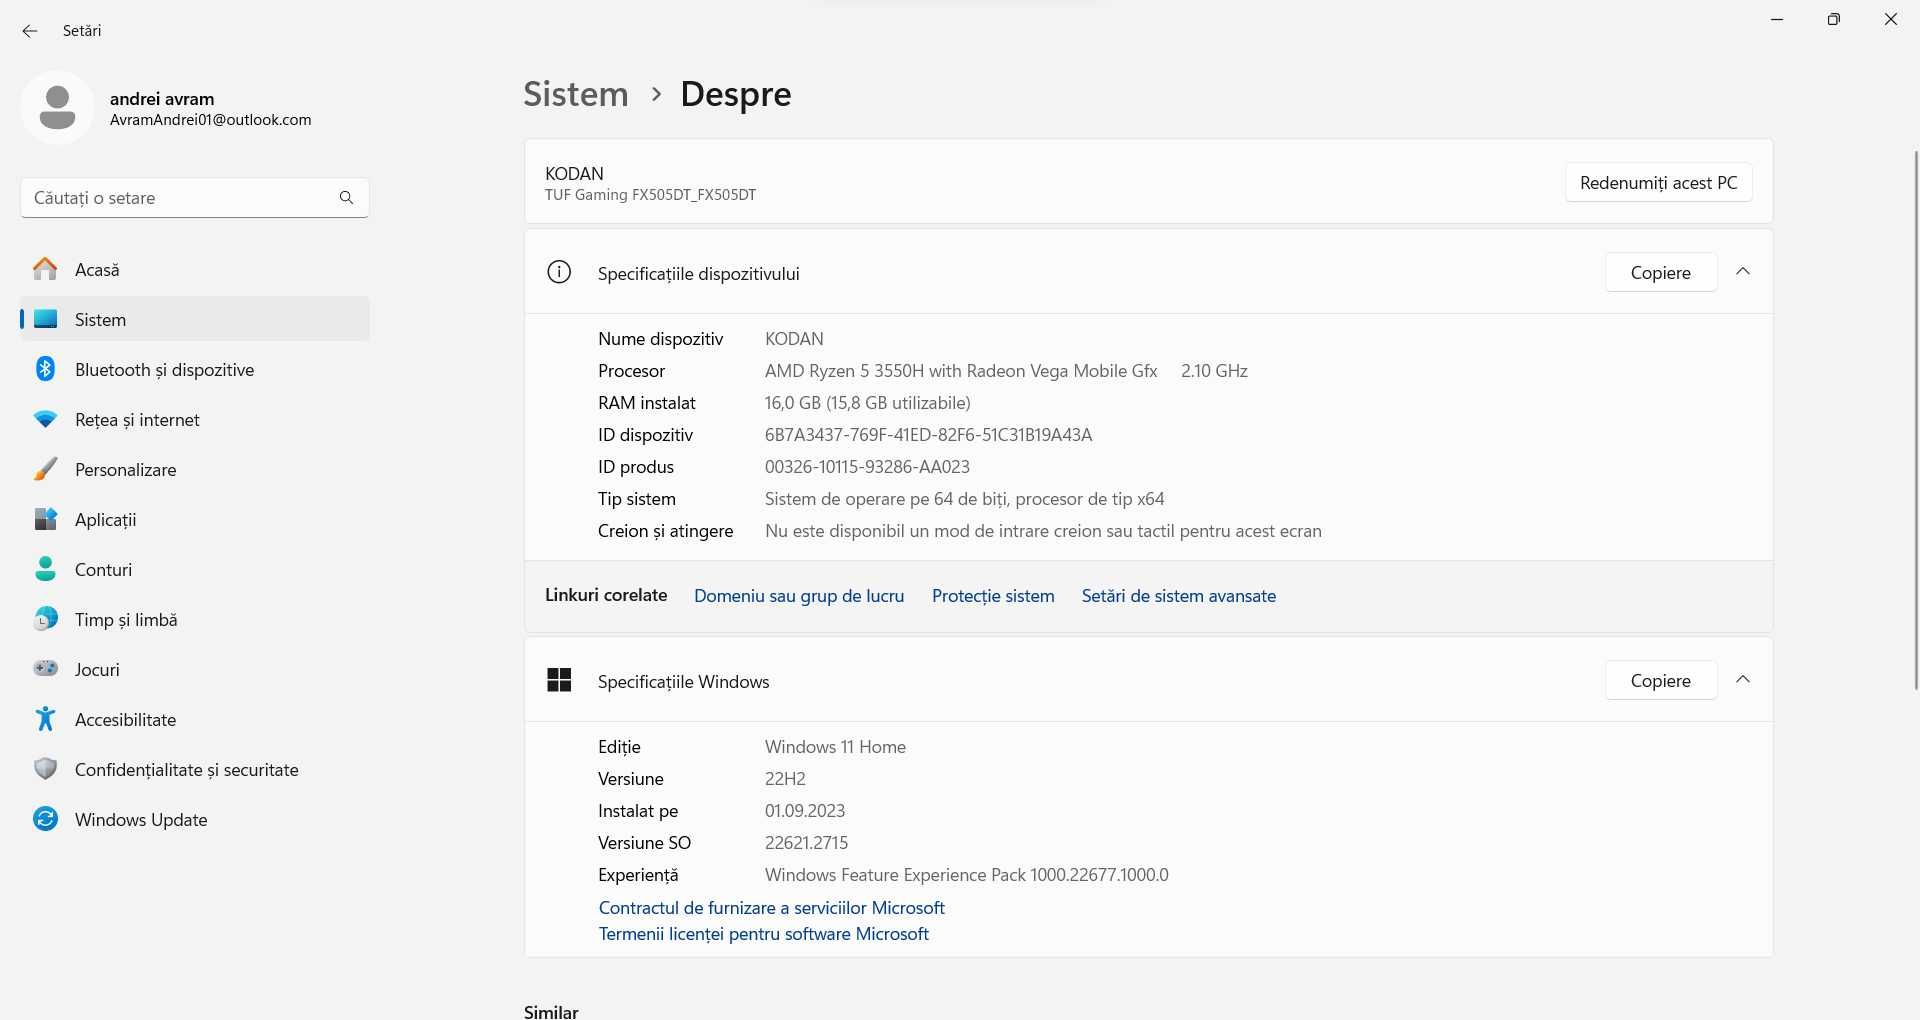Image resolution: width=1920 pixels, height=1020 pixels.
Task: Maximize or restore the Settings window
Action: pos(1833,19)
